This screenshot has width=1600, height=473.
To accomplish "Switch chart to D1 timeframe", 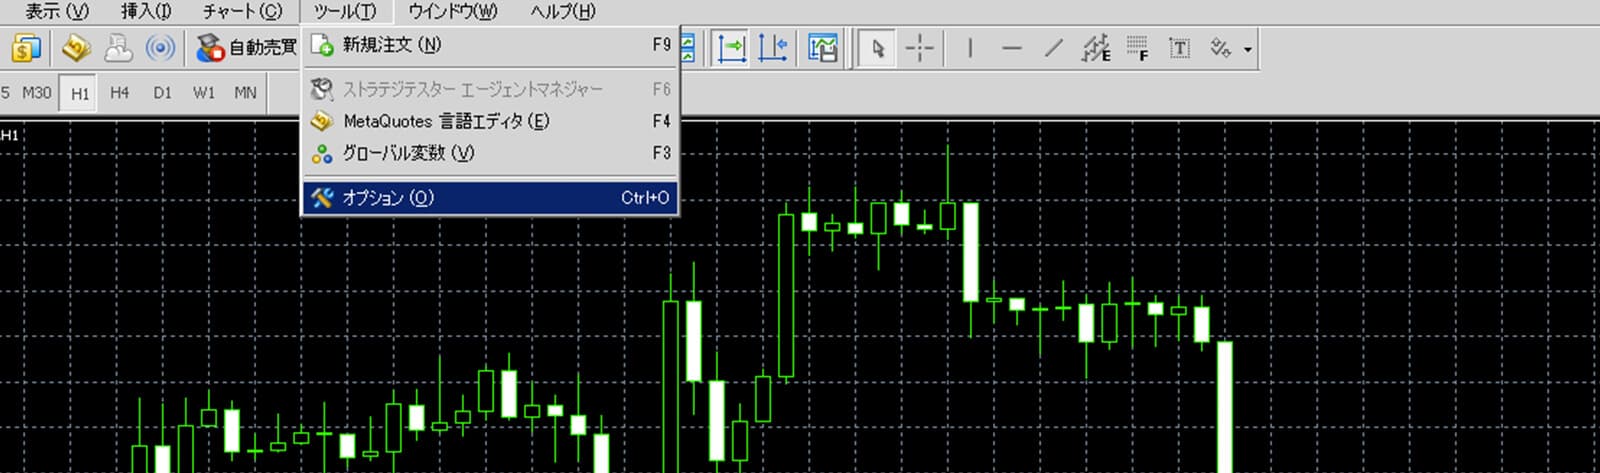I will (162, 93).
